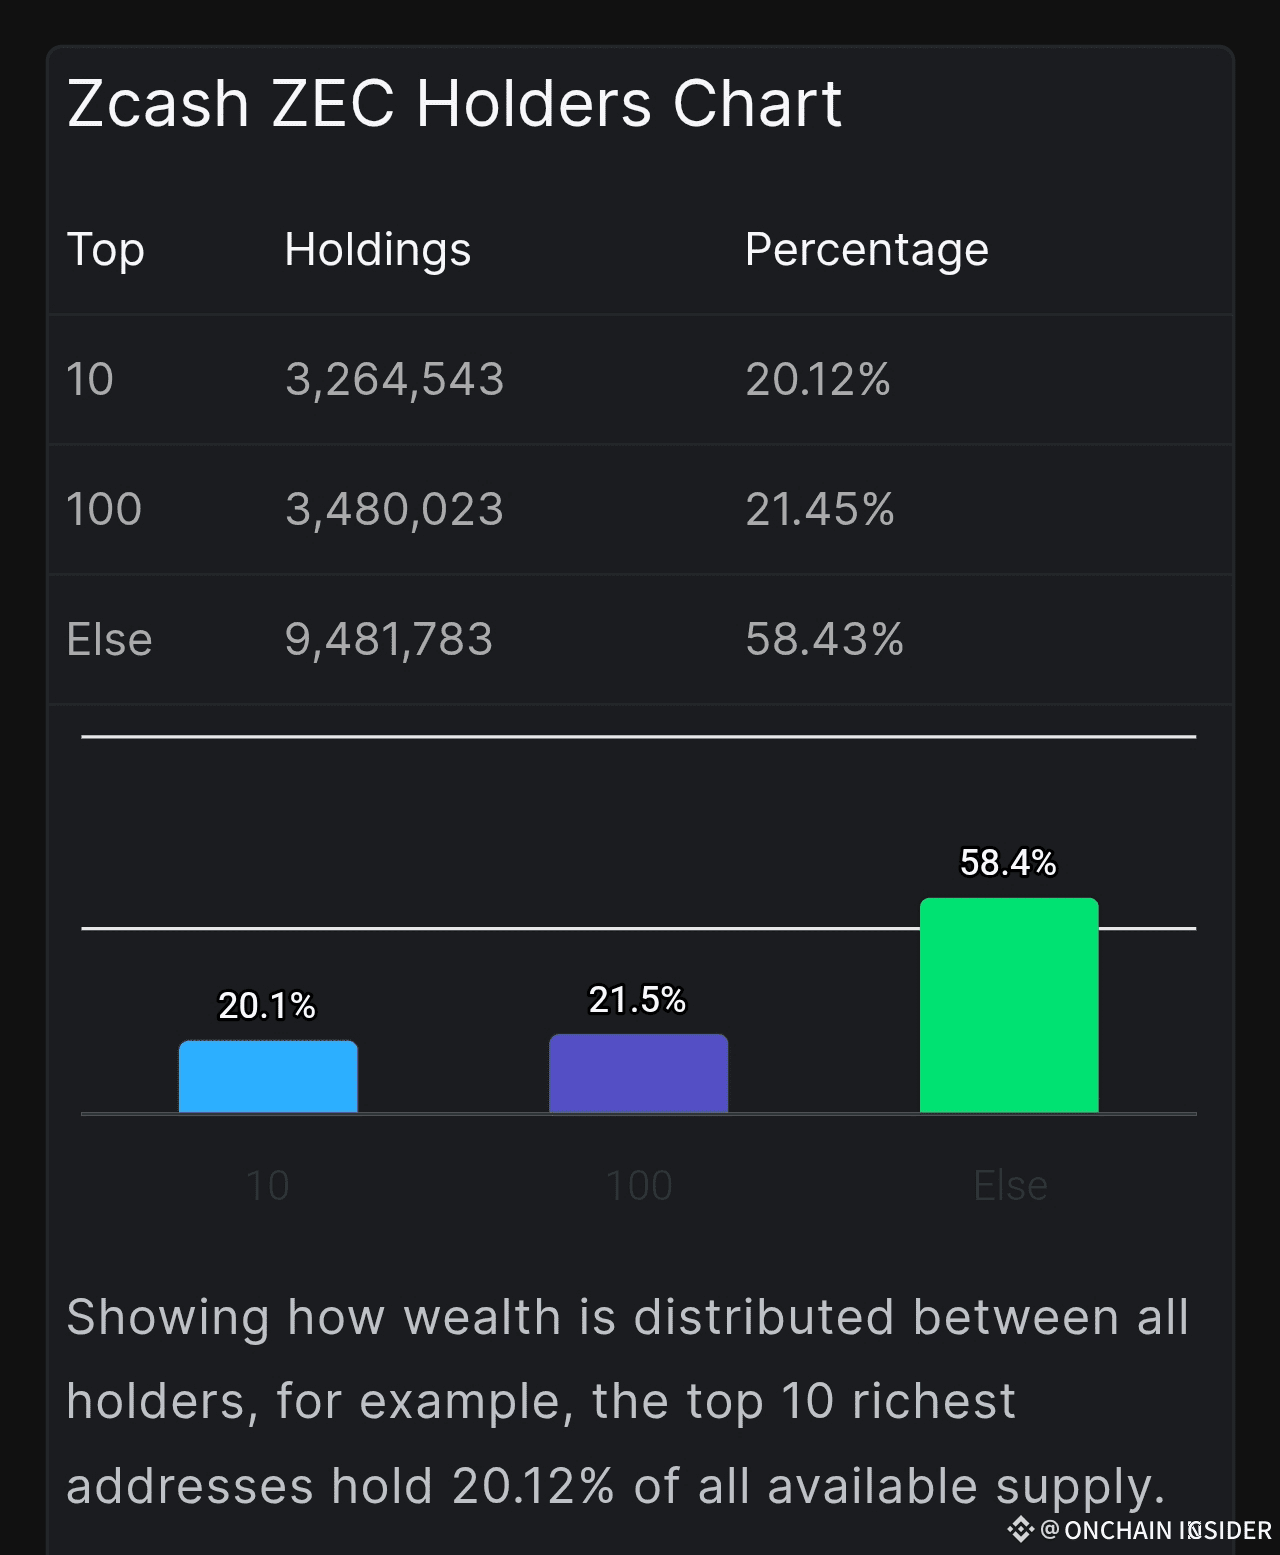The width and height of the screenshot is (1280, 1555).
Task: Click the 58.4% label above green bar
Action: click(x=1008, y=863)
